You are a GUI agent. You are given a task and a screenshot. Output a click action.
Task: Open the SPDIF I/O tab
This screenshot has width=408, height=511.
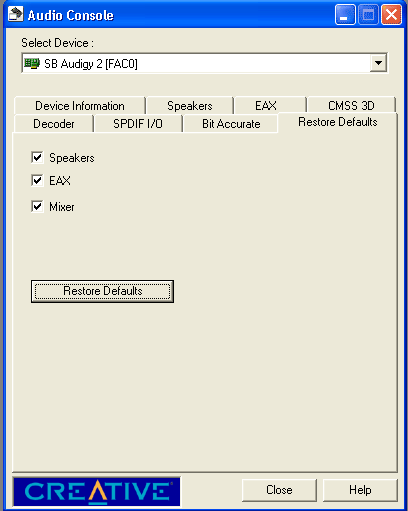[x=138, y=124]
